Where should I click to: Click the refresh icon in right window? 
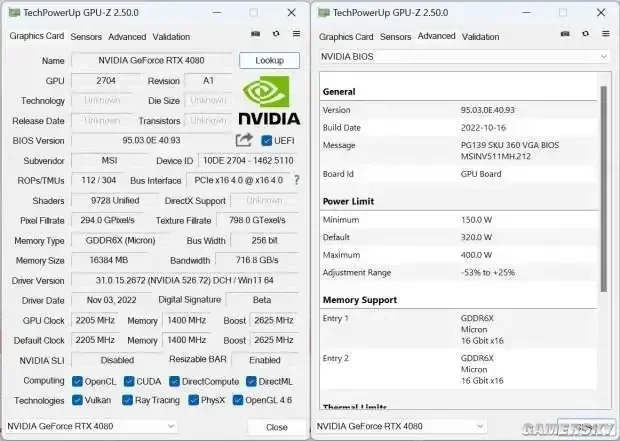coord(585,34)
